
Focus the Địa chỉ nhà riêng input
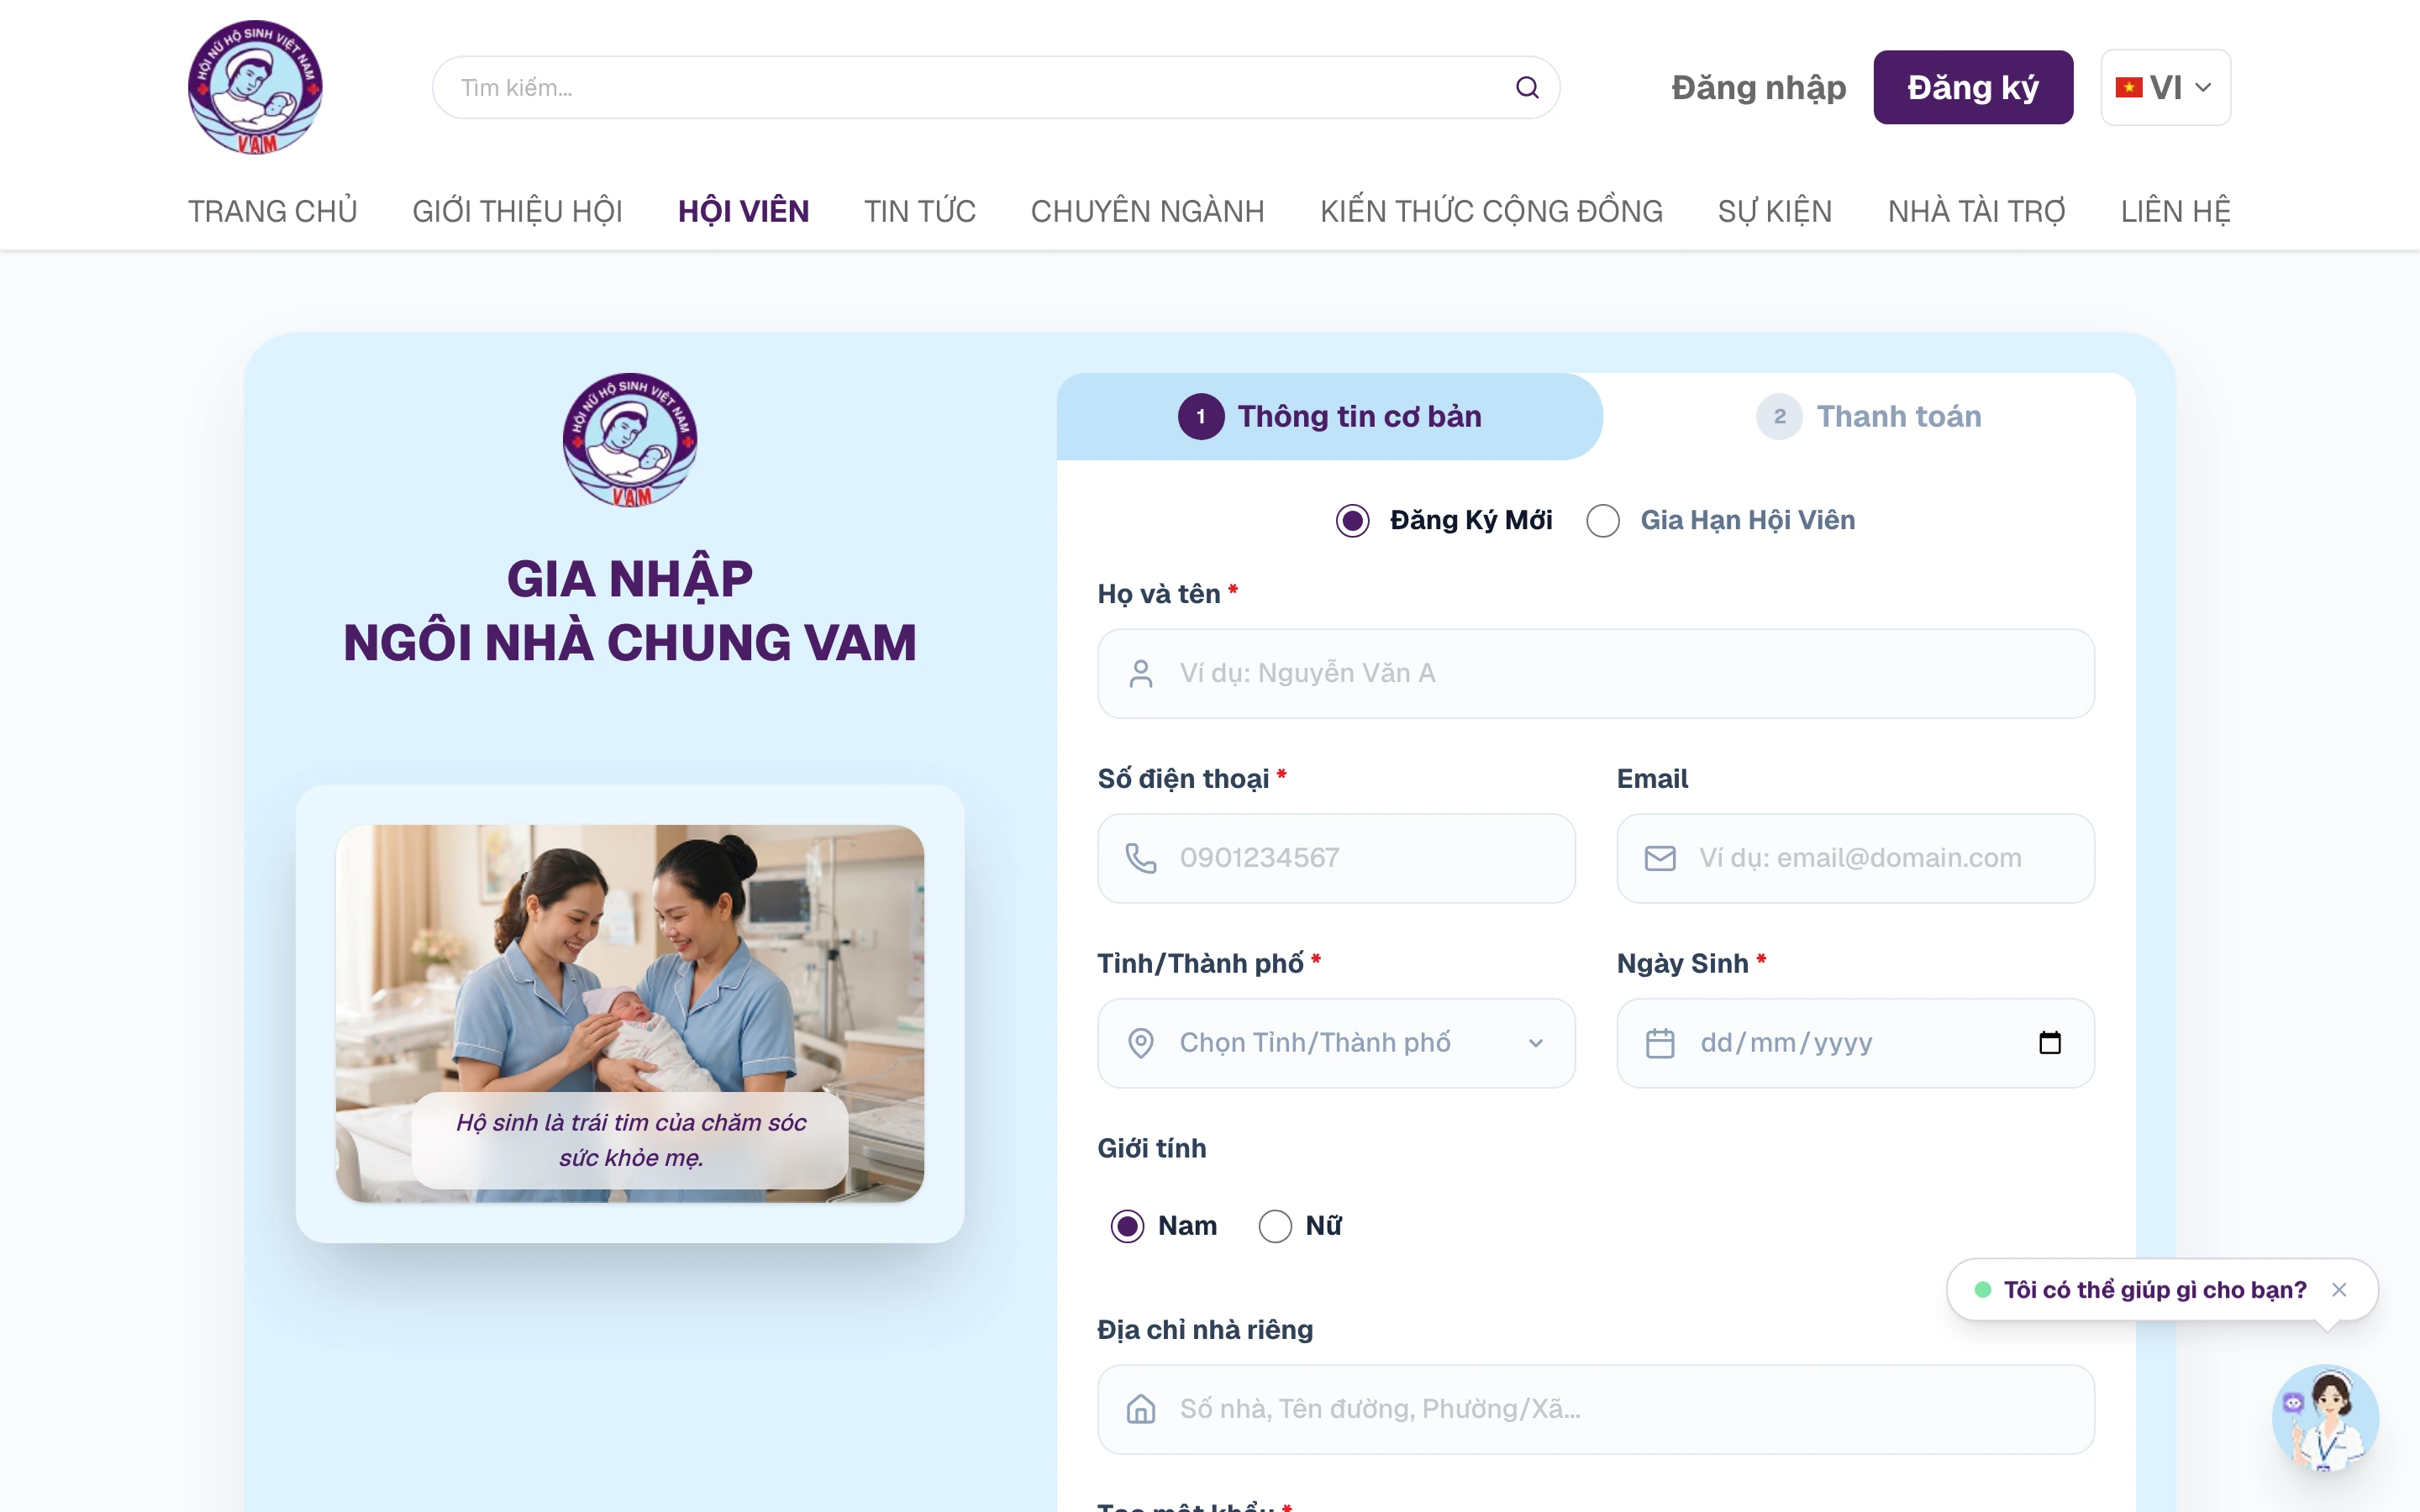(1596, 1409)
